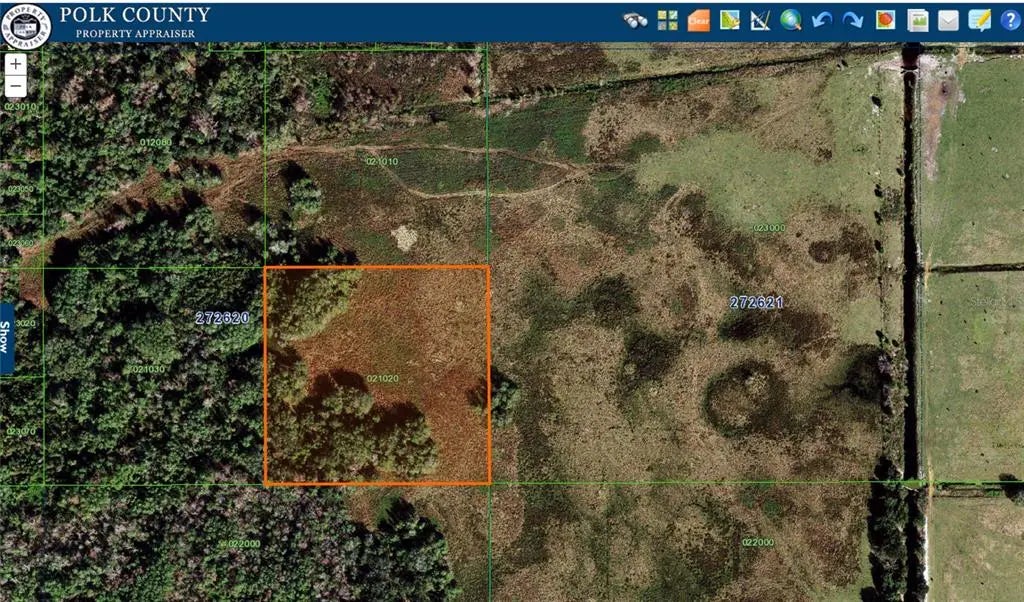Image resolution: width=1024 pixels, height=602 pixels.
Task: Zoom in using the plus button
Action: tap(16, 63)
